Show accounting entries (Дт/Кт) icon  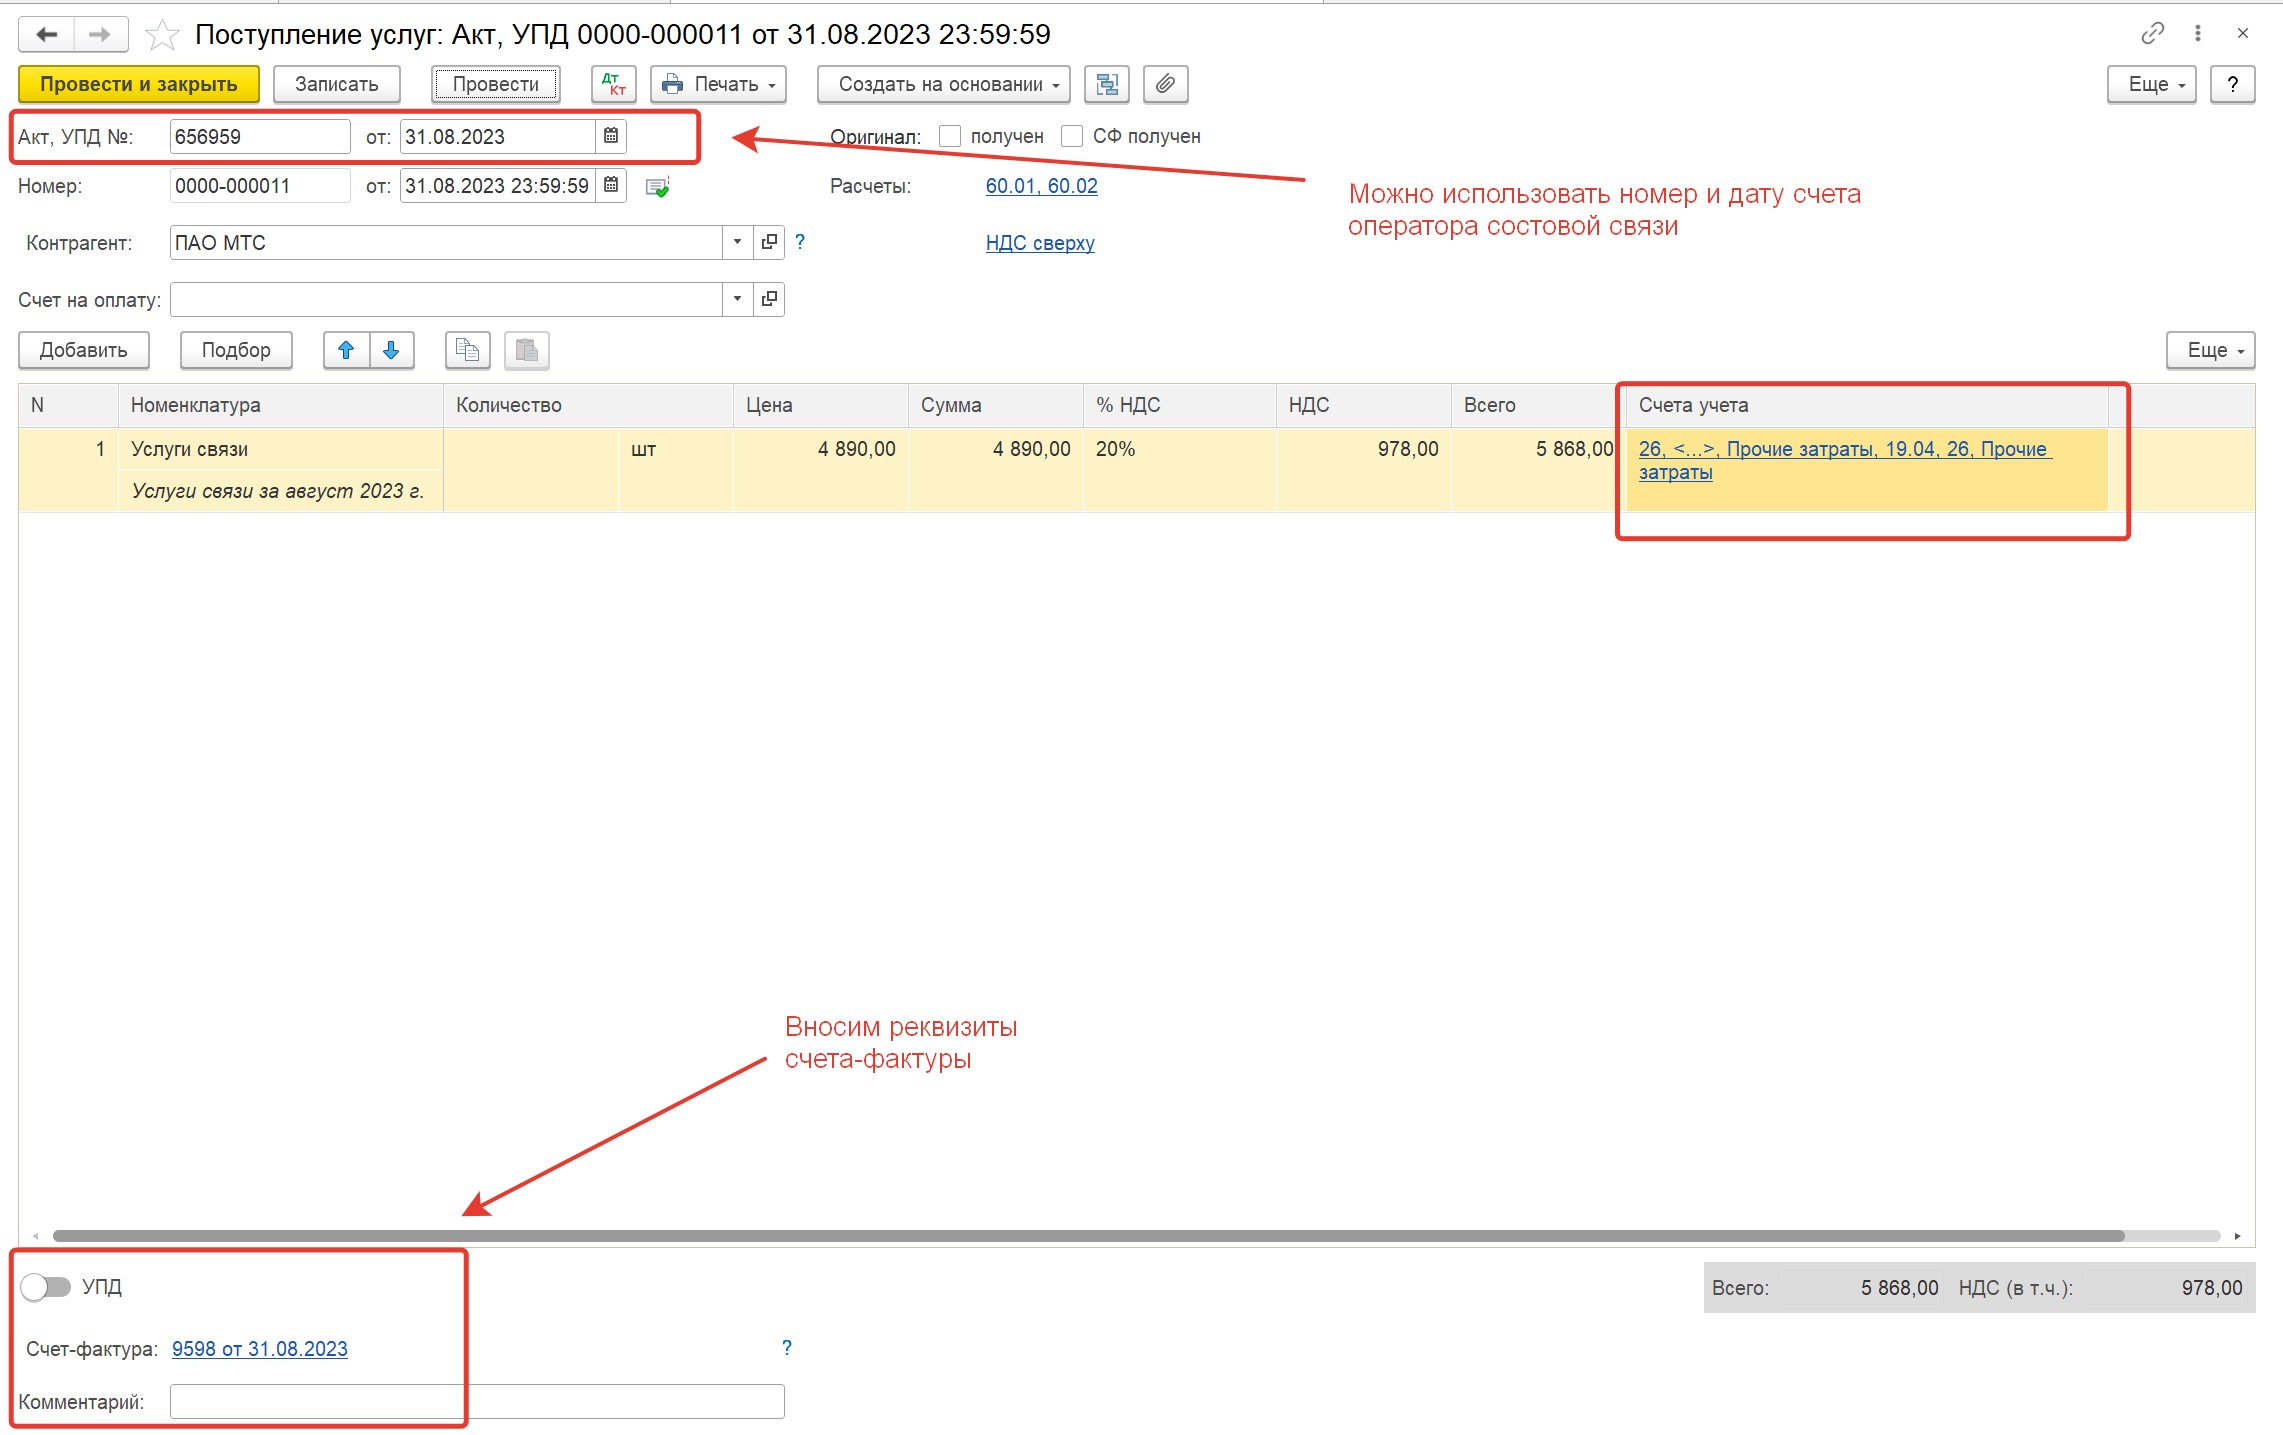(x=614, y=84)
